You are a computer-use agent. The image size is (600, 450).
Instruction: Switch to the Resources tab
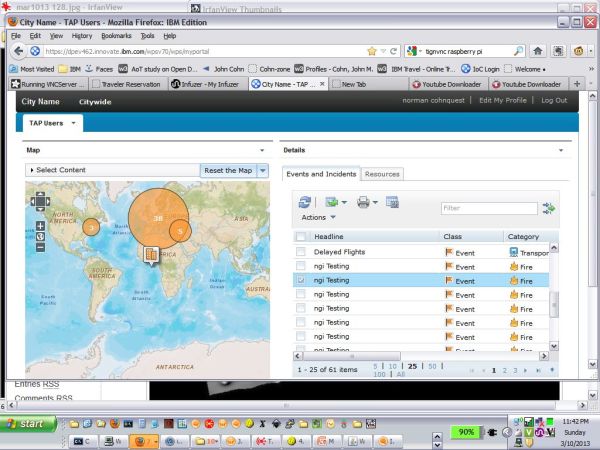[x=382, y=174]
